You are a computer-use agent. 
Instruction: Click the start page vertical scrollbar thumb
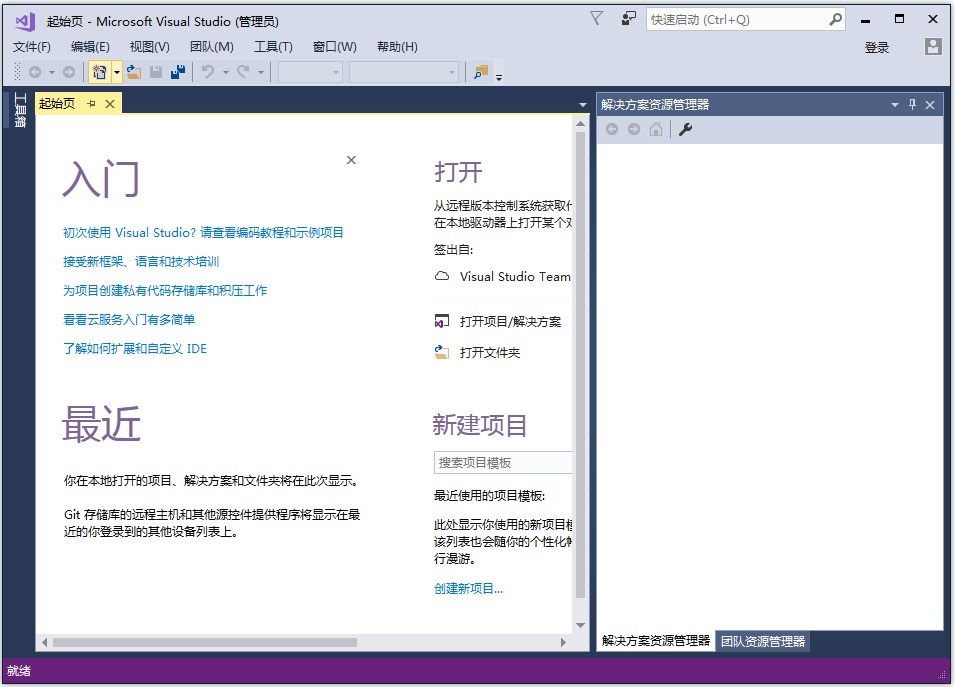[x=580, y=365]
